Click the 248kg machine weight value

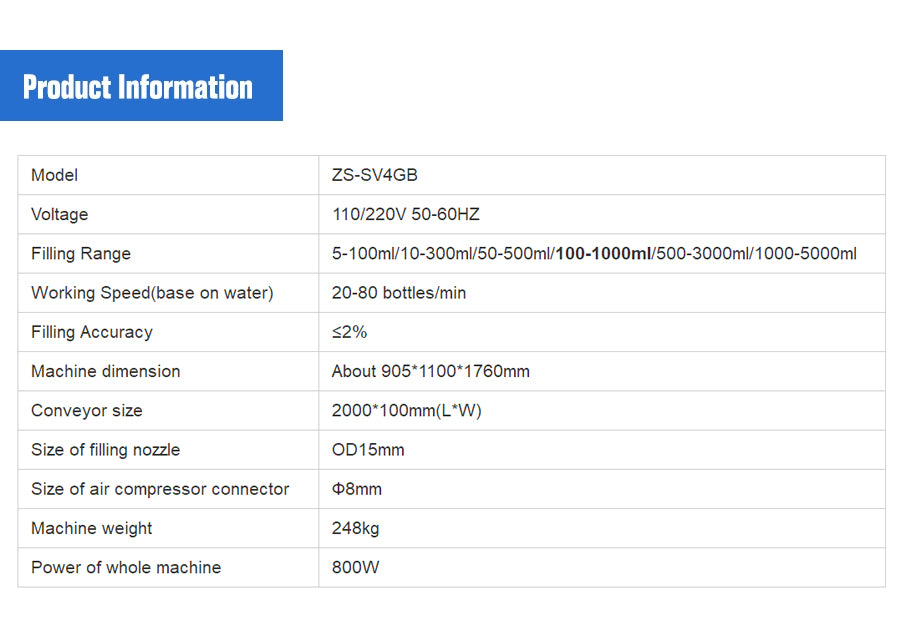[x=356, y=528]
